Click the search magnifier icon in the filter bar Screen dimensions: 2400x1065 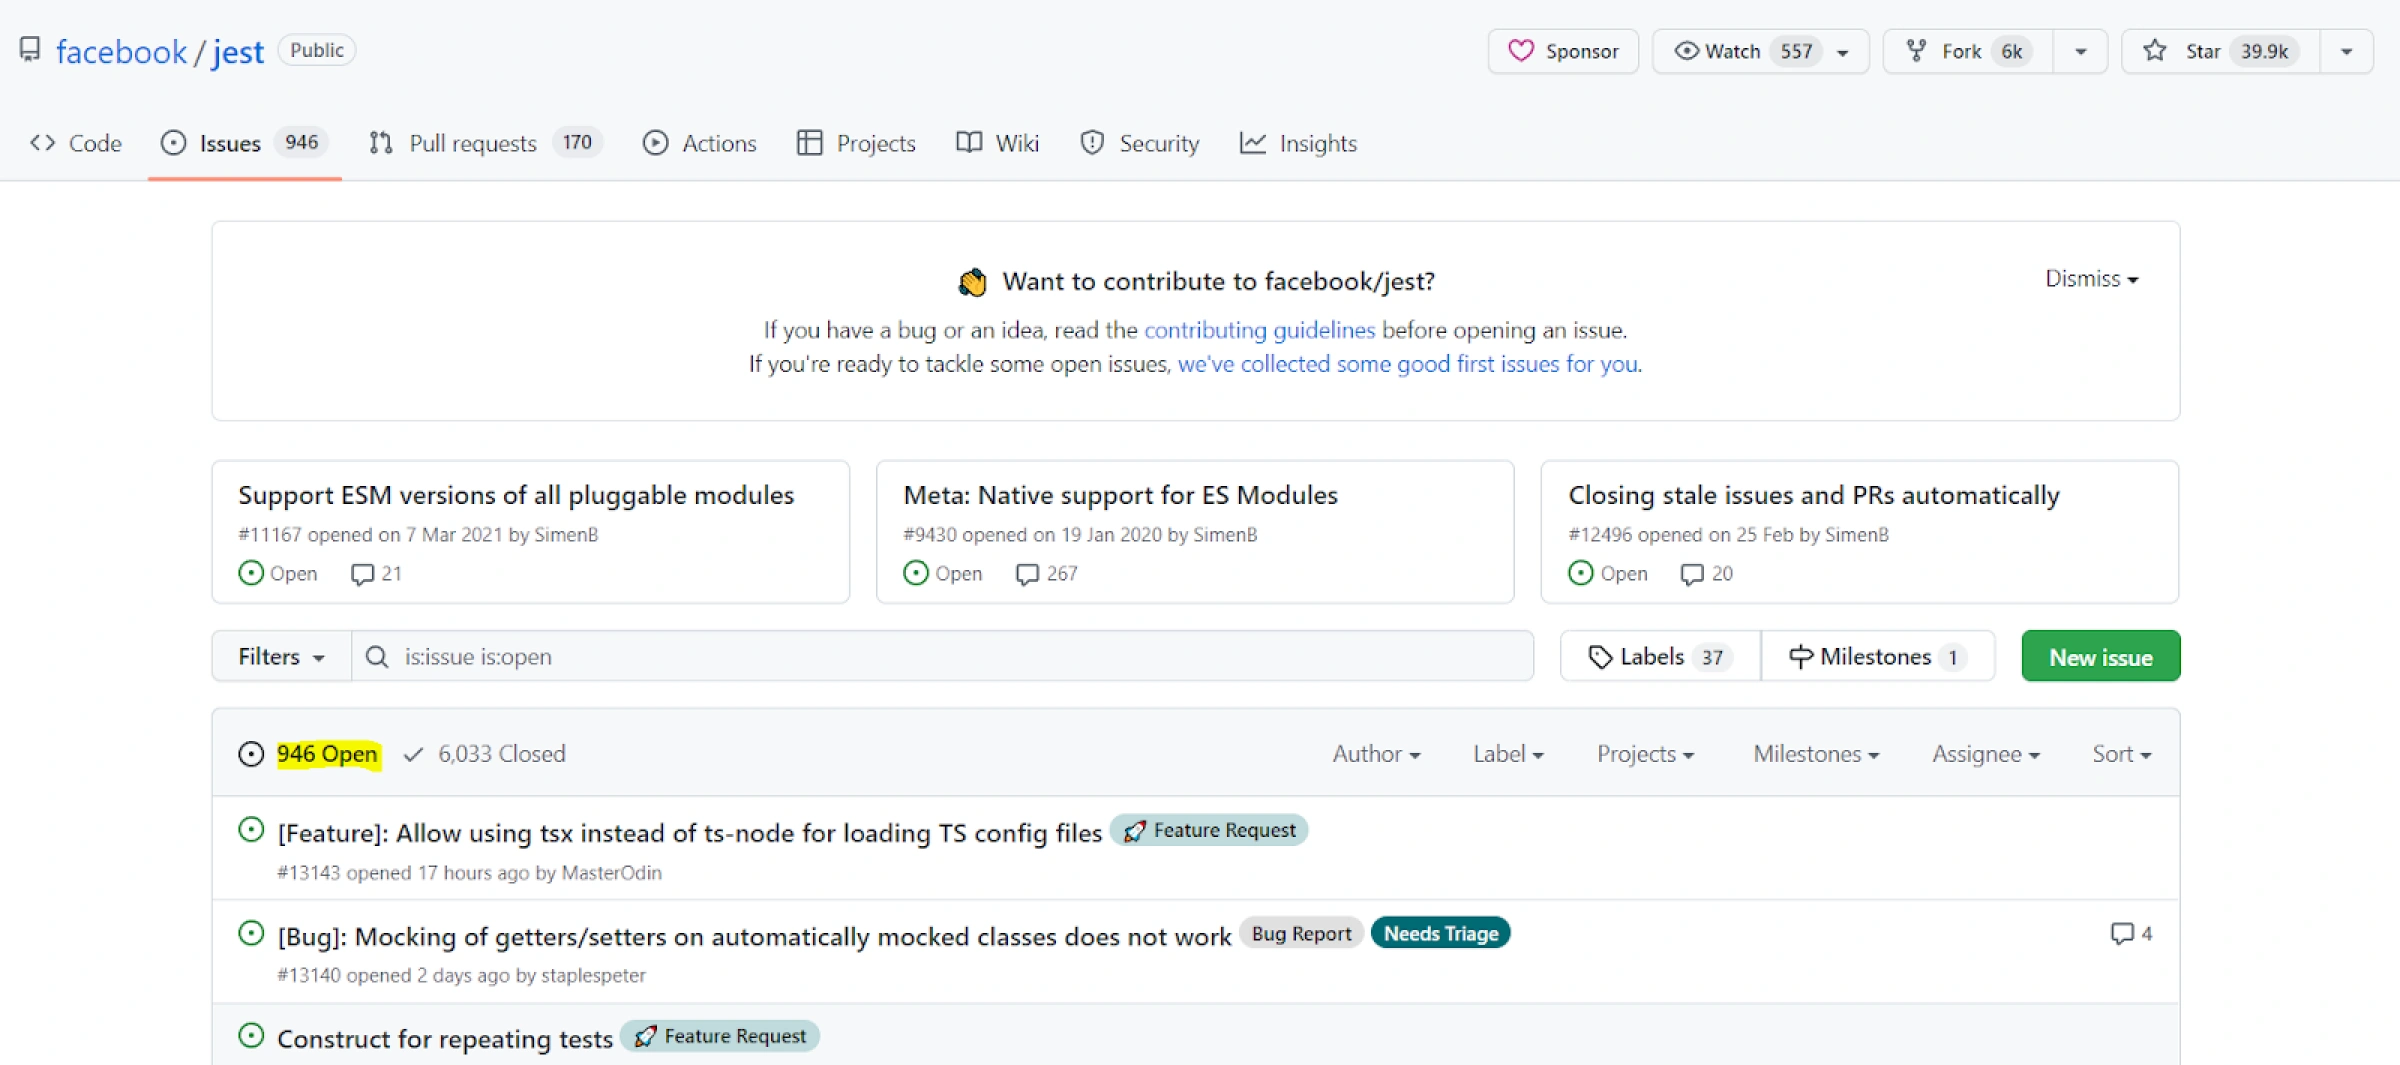point(377,657)
